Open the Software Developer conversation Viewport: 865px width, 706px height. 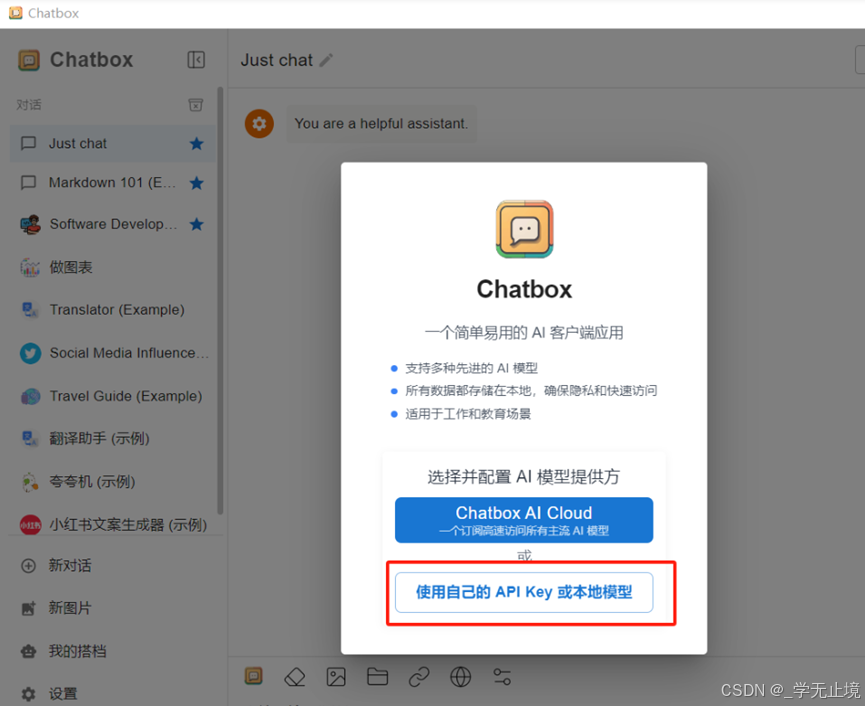(x=113, y=224)
